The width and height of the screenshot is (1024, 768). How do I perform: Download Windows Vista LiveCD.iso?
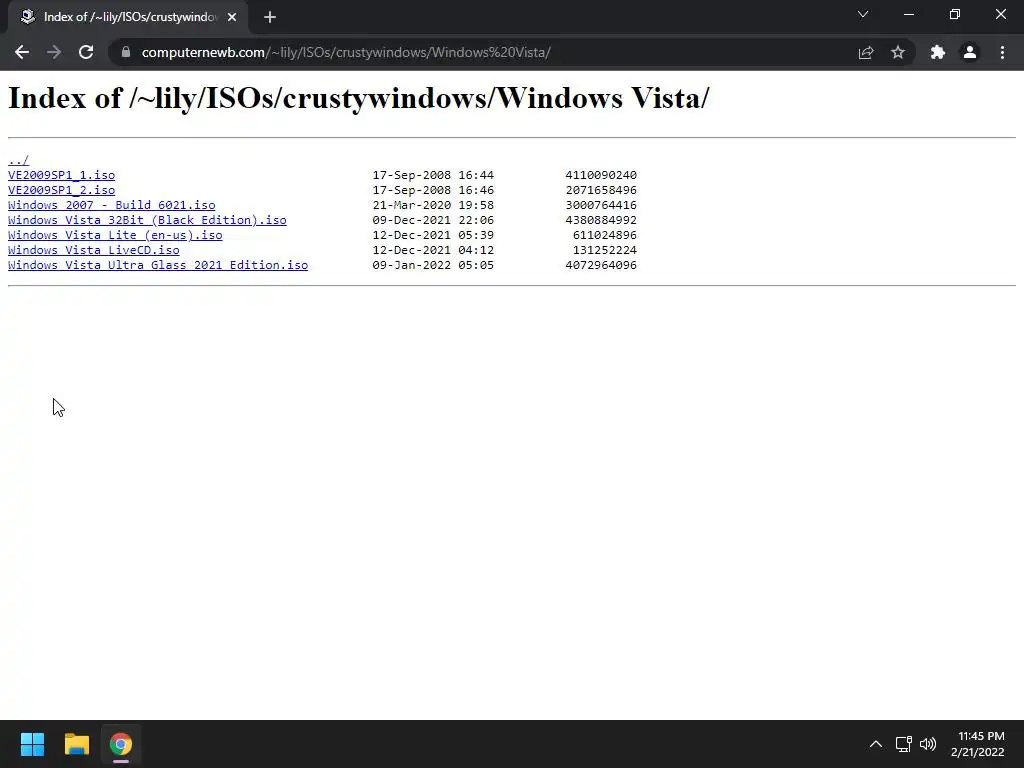[93, 250]
